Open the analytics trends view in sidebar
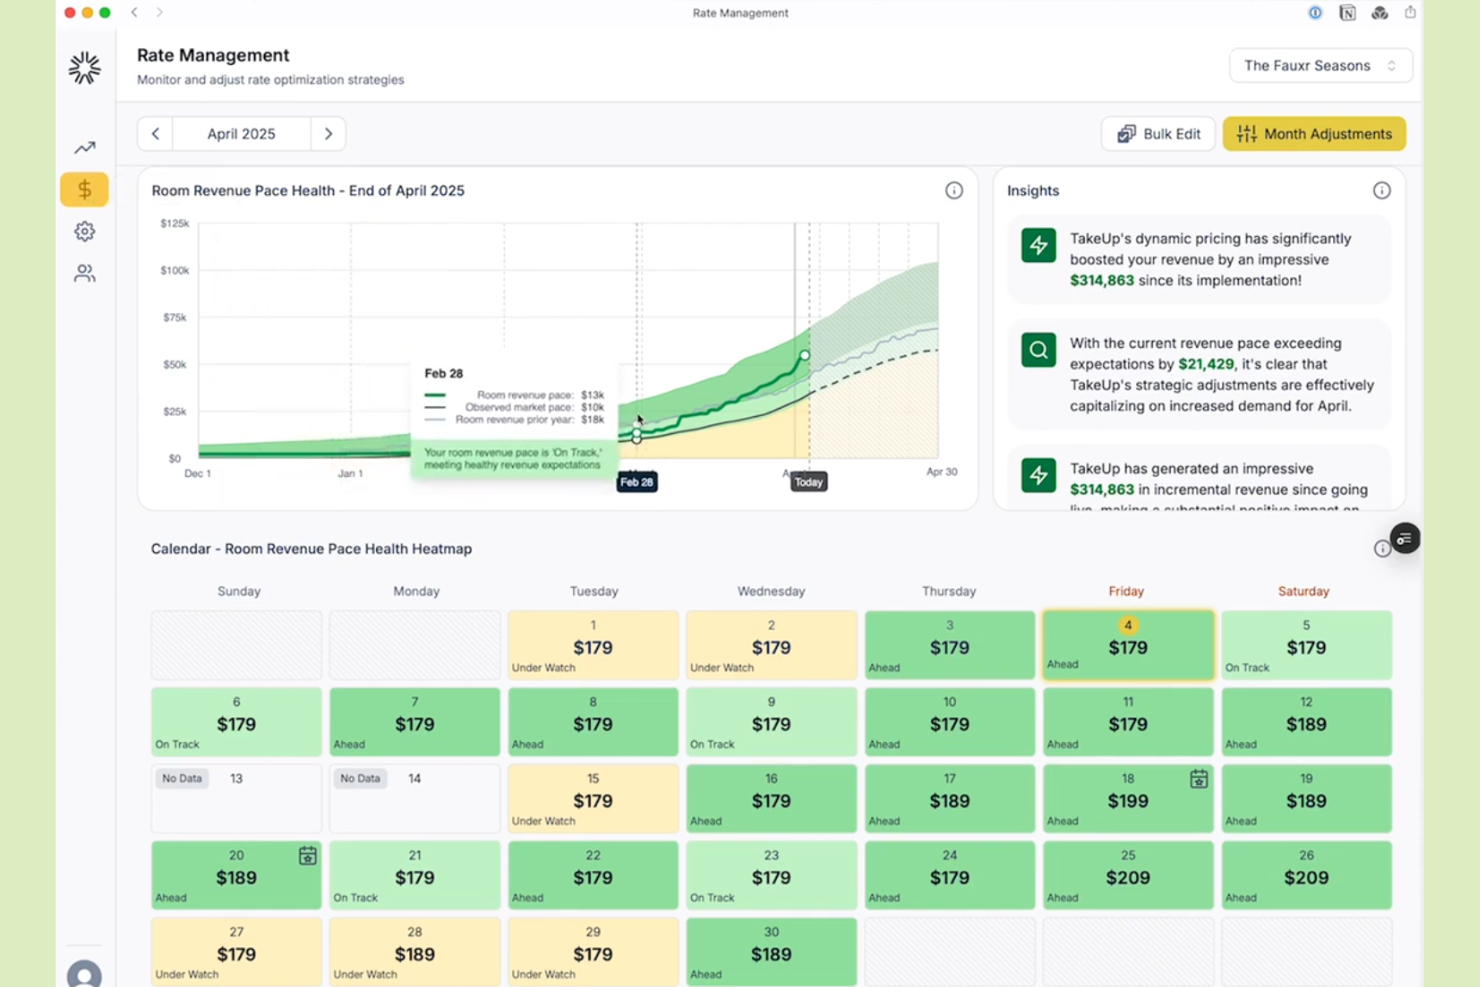 (84, 147)
